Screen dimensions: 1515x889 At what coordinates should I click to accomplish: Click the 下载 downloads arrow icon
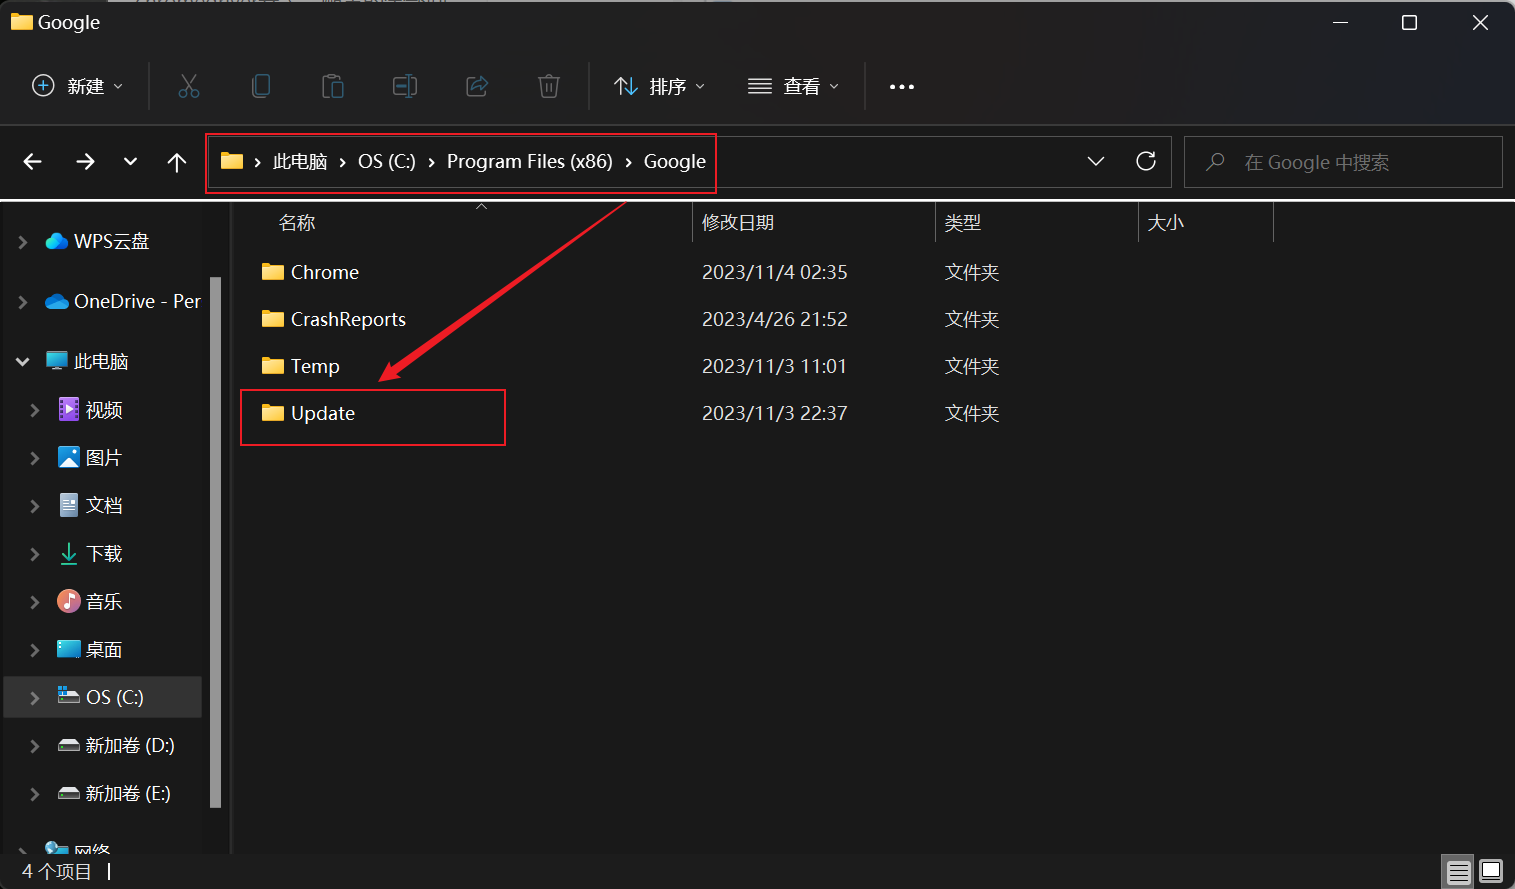pyautogui.click(x=69, y=553)
